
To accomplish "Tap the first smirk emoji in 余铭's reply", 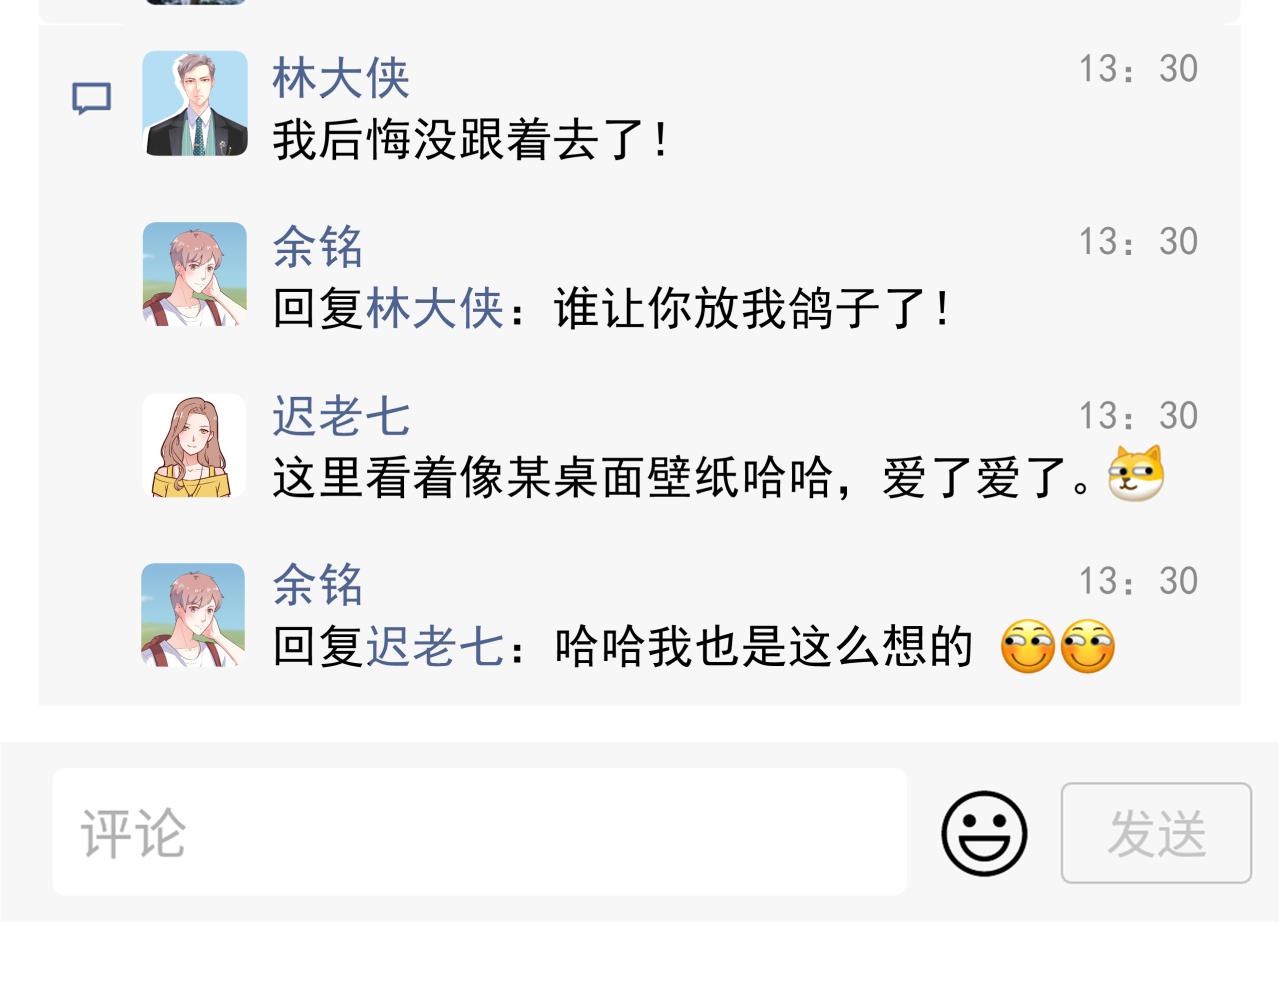I will (1028, 646).
